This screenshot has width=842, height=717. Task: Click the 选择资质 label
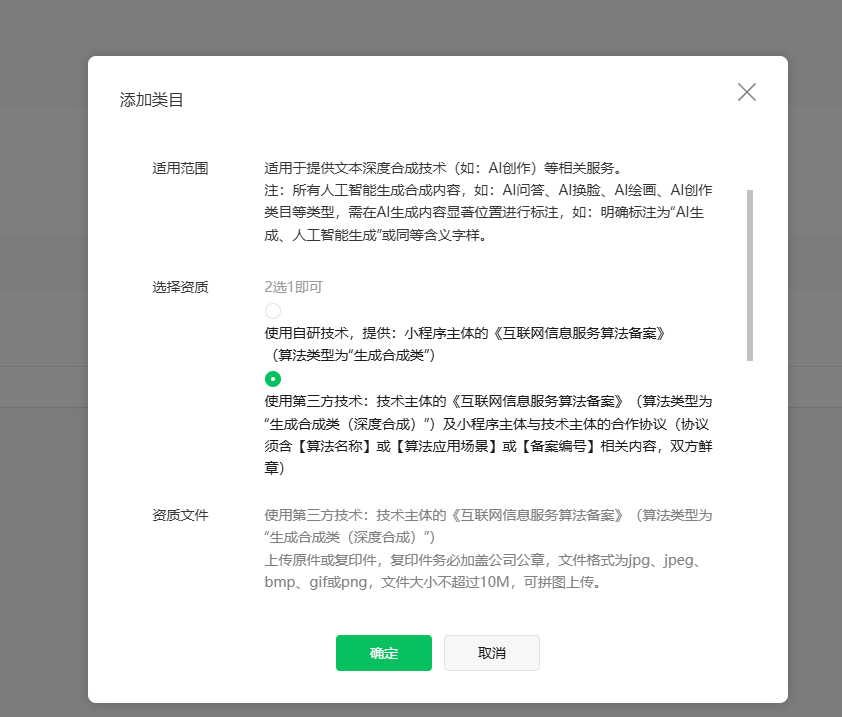180,287
